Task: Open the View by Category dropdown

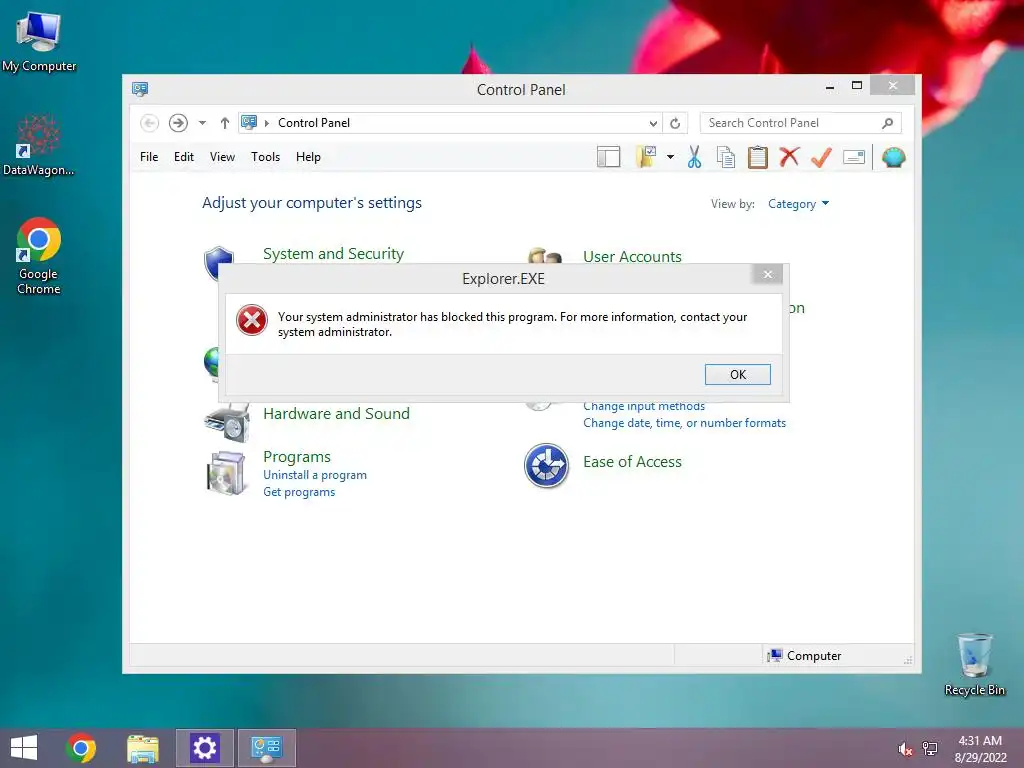Action: (x=798, y=204)
